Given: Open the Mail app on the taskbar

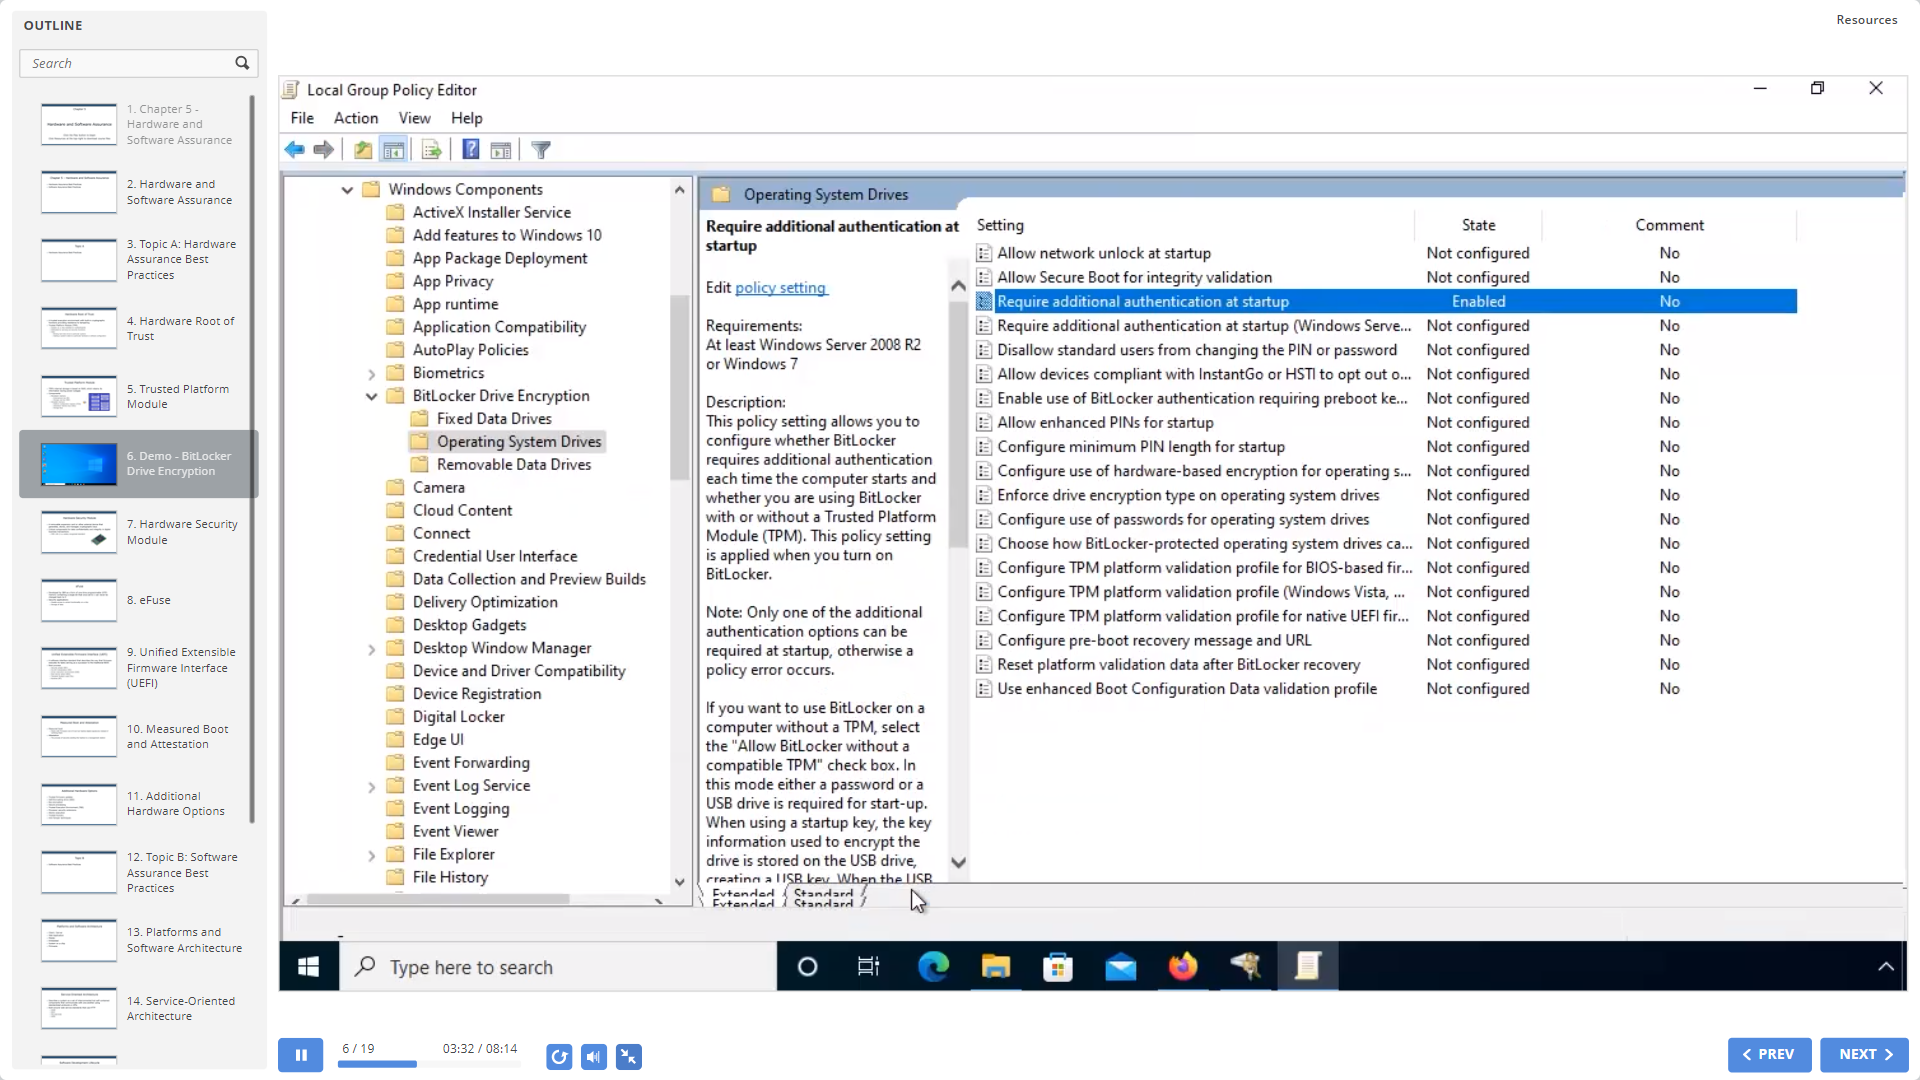Looking at the screenshot, I should [1120, 967].
